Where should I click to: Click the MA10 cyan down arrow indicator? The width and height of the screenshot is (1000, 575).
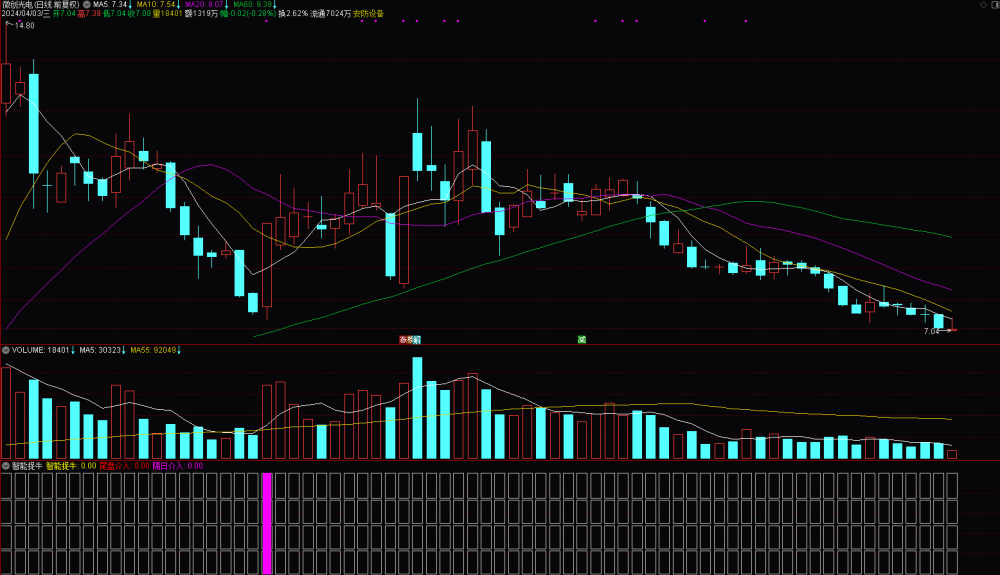coord(179,4)
